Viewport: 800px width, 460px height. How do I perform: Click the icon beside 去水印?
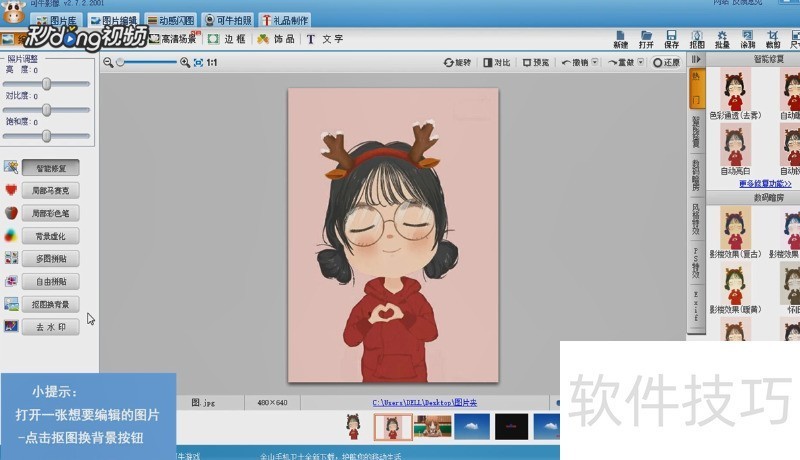(11, 326)
